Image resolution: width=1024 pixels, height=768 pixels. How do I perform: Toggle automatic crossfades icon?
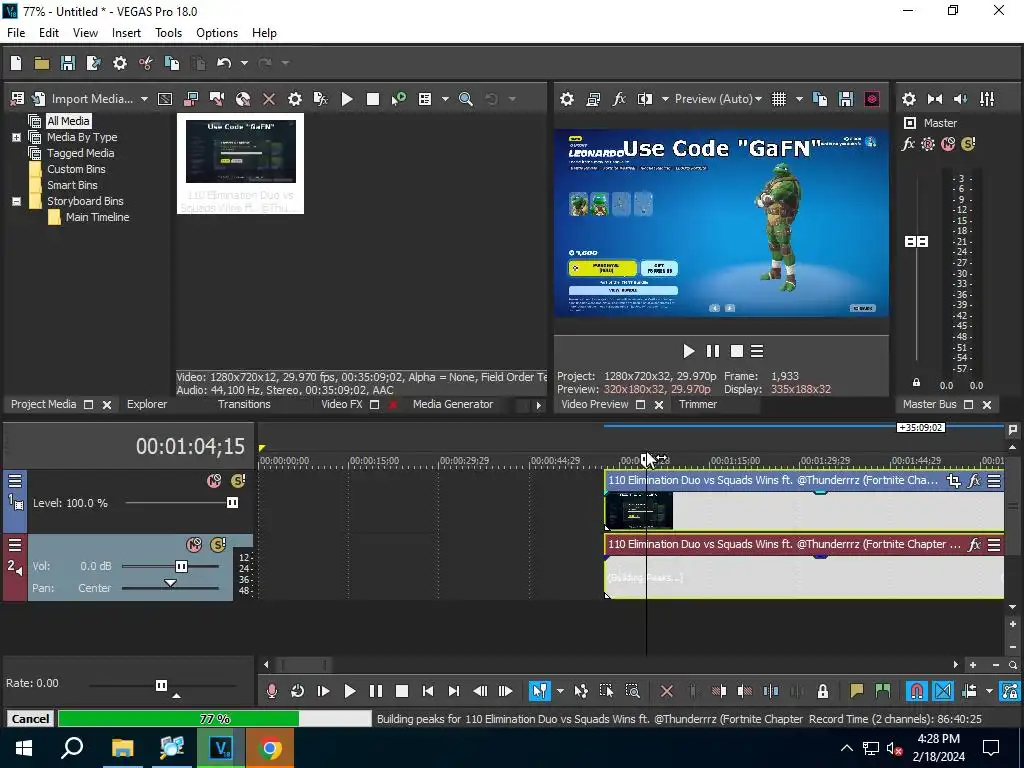coord(943,691)
